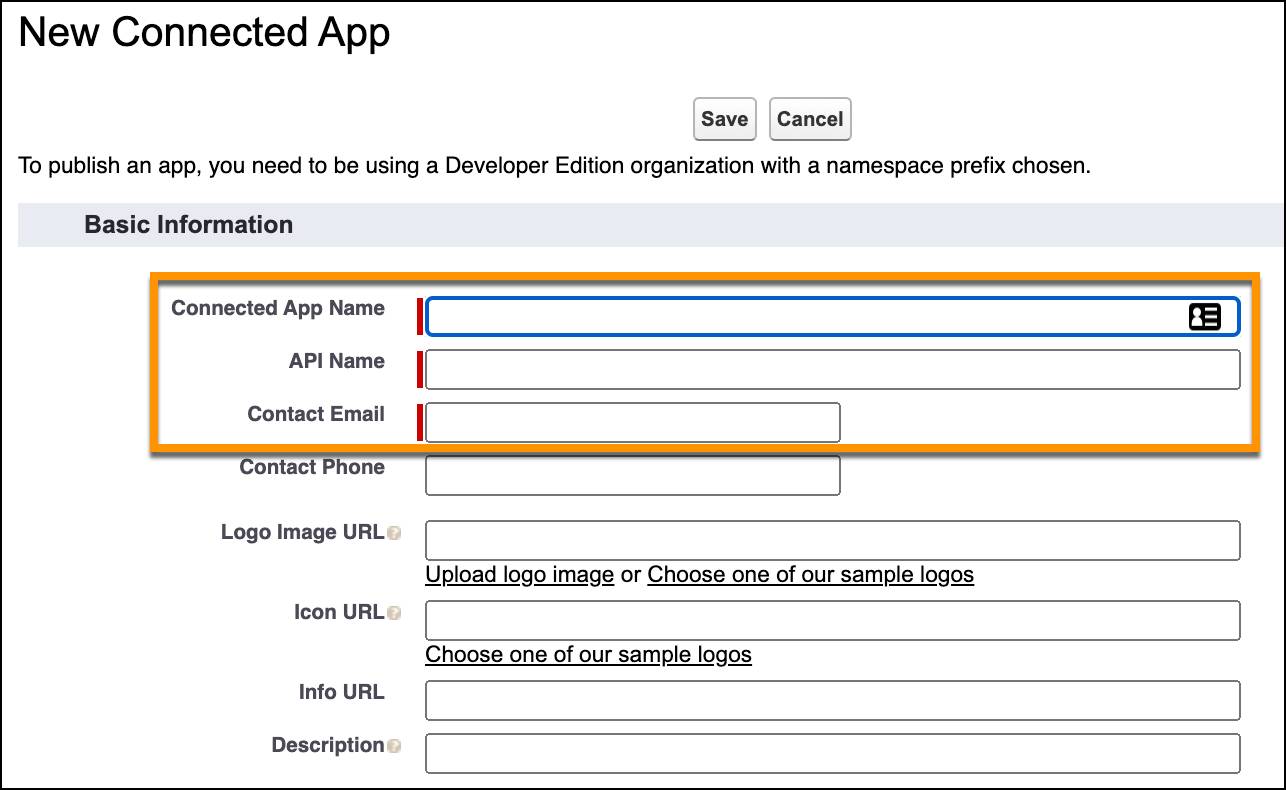This screenshot has height=790, width=1286.
Task: Click inside the Description field
Action: click(830, 753)
